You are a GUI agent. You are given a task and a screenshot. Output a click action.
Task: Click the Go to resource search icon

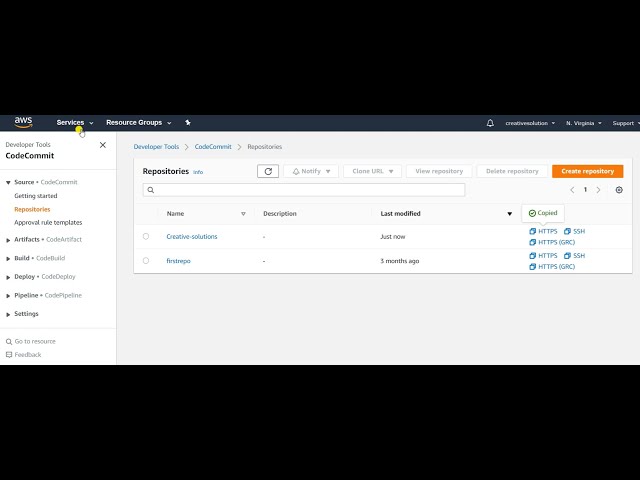(9, 342)
